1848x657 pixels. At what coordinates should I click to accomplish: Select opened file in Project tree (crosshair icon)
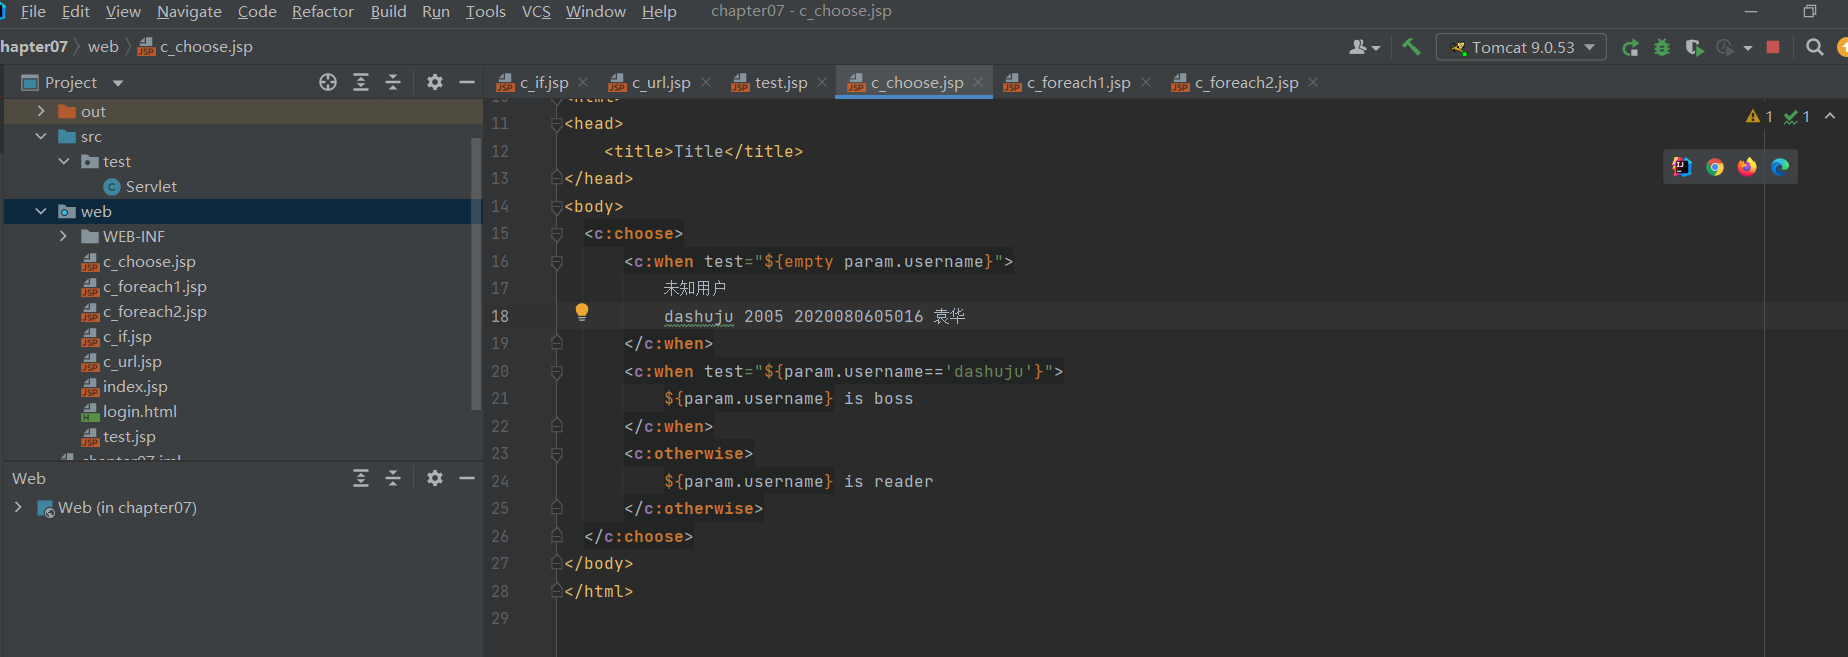pyautogui.click(x=328, y=82)
